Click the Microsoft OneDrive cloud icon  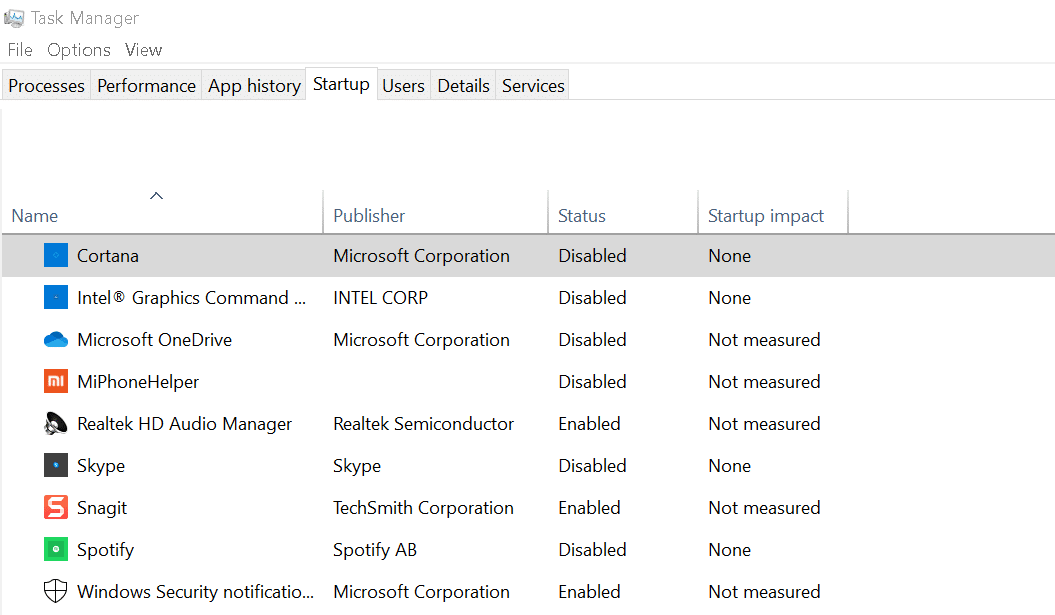coord(56,340)
